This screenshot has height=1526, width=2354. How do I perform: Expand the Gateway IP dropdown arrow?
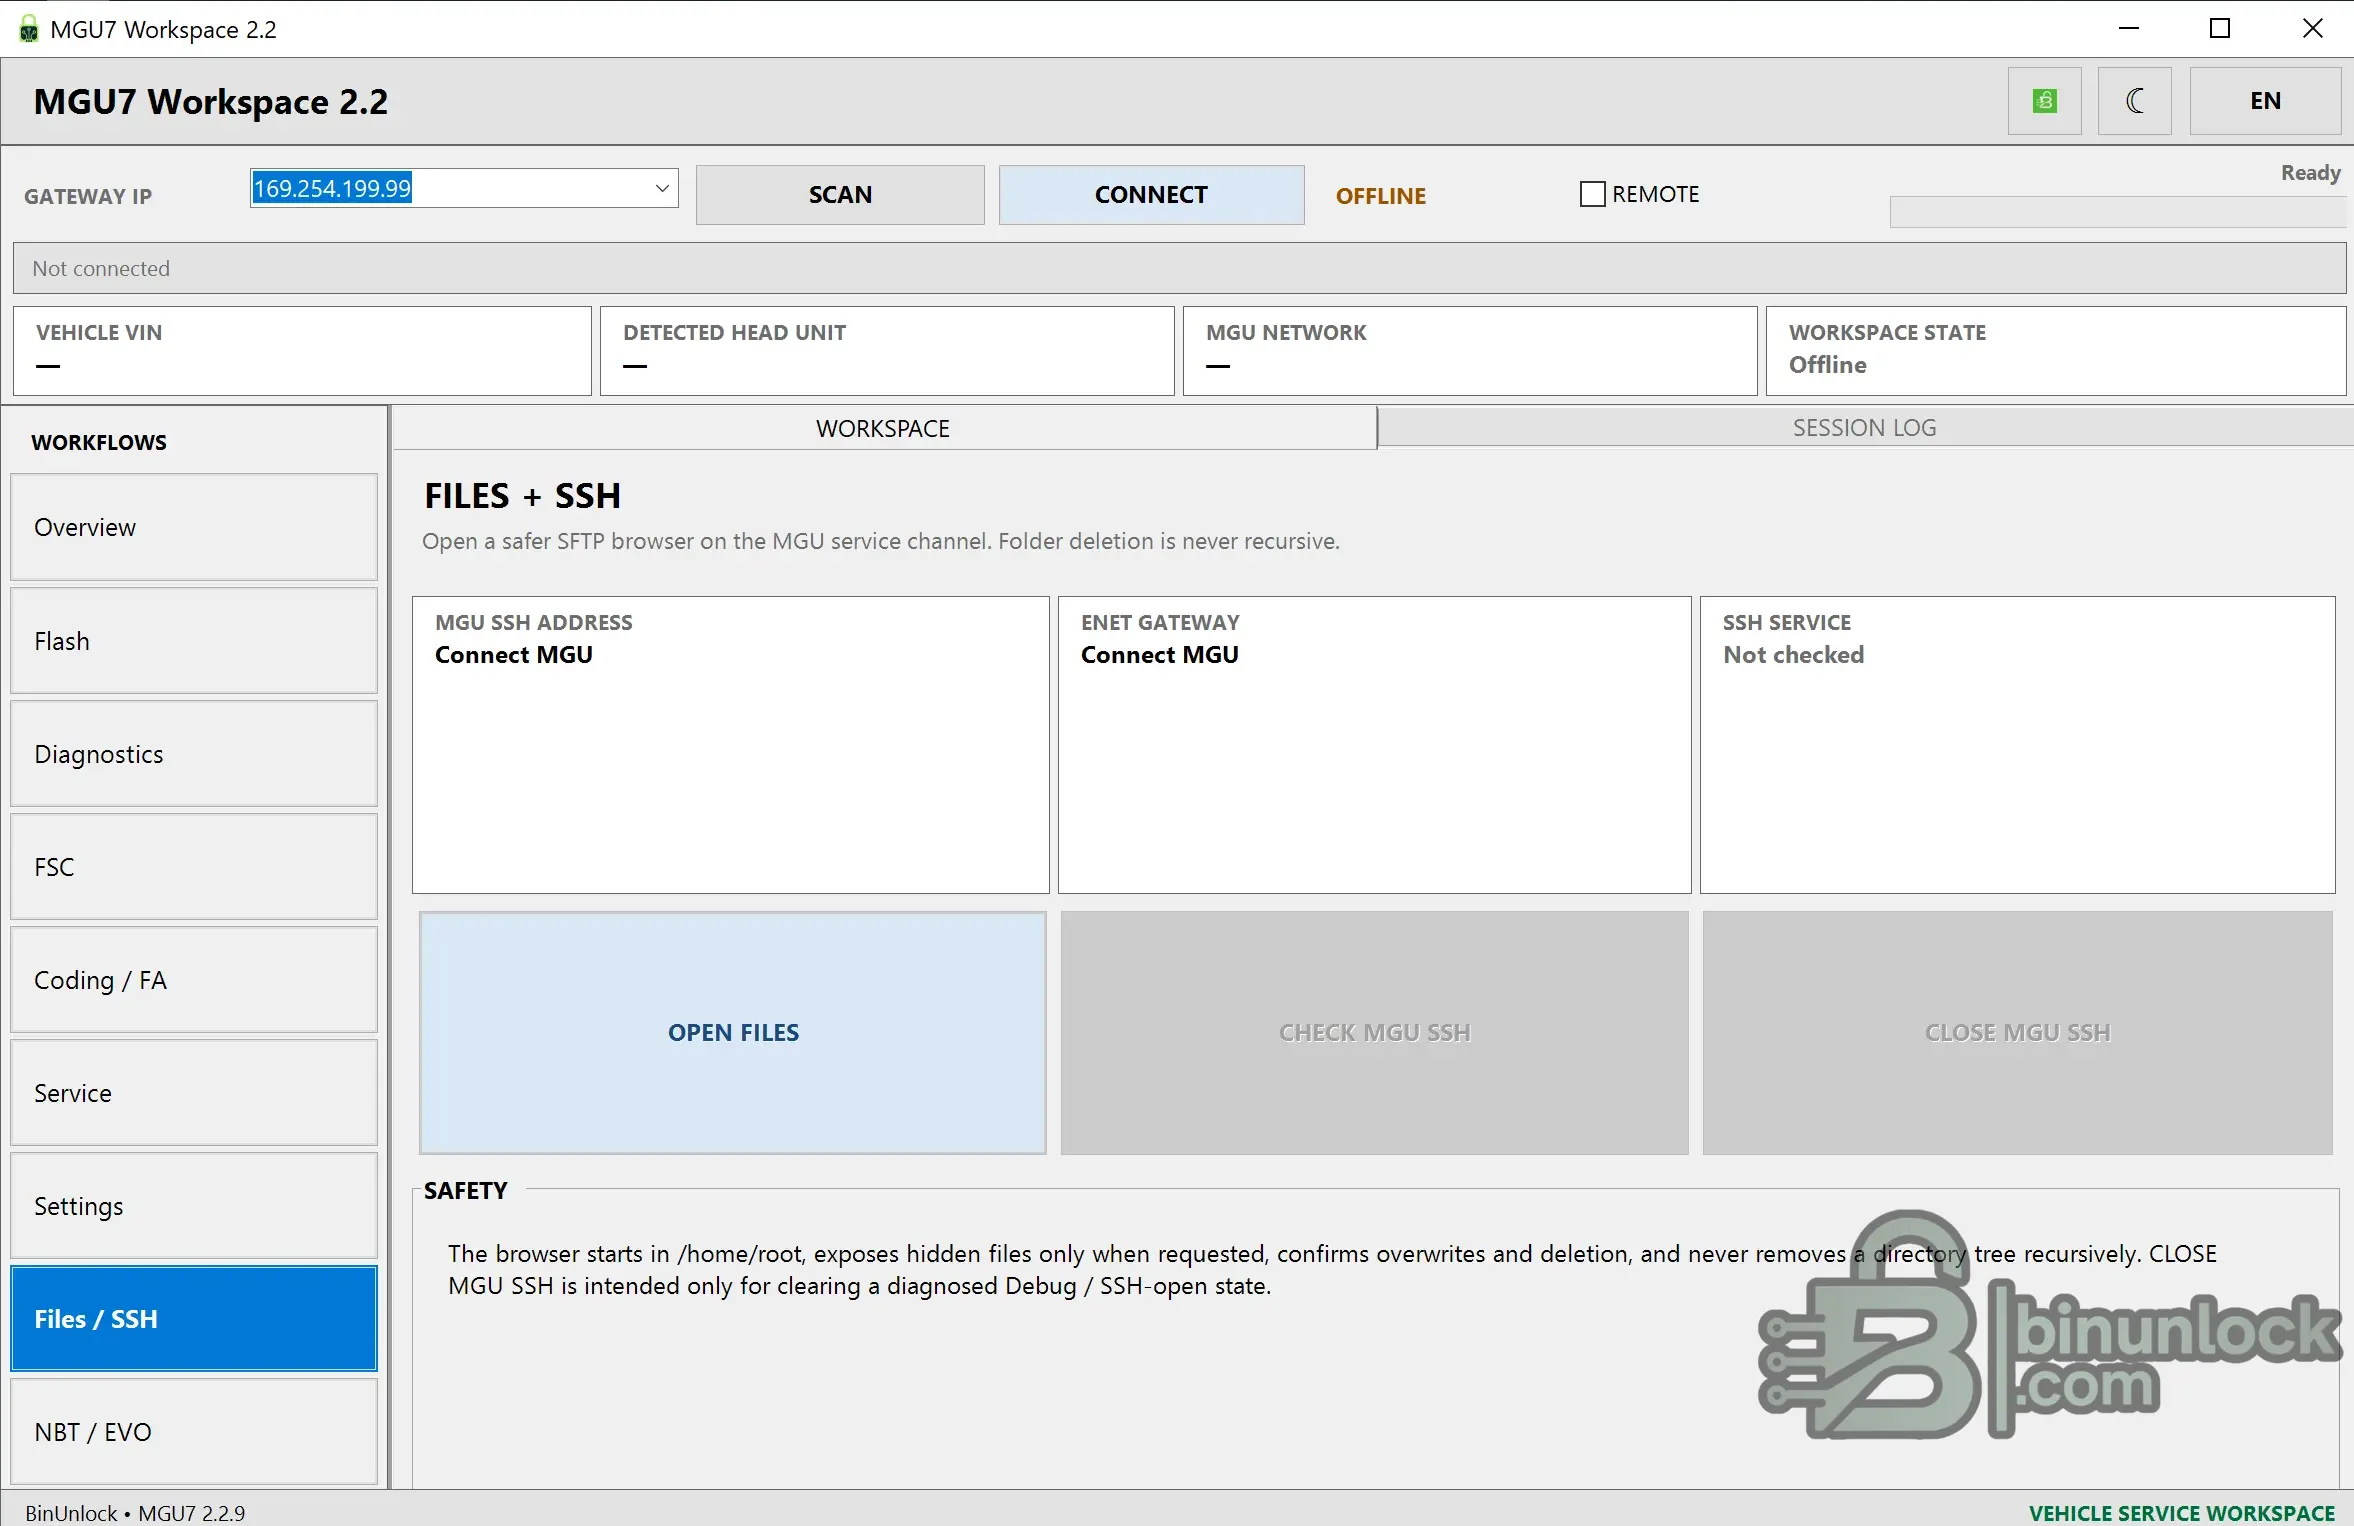coord(661,188)
